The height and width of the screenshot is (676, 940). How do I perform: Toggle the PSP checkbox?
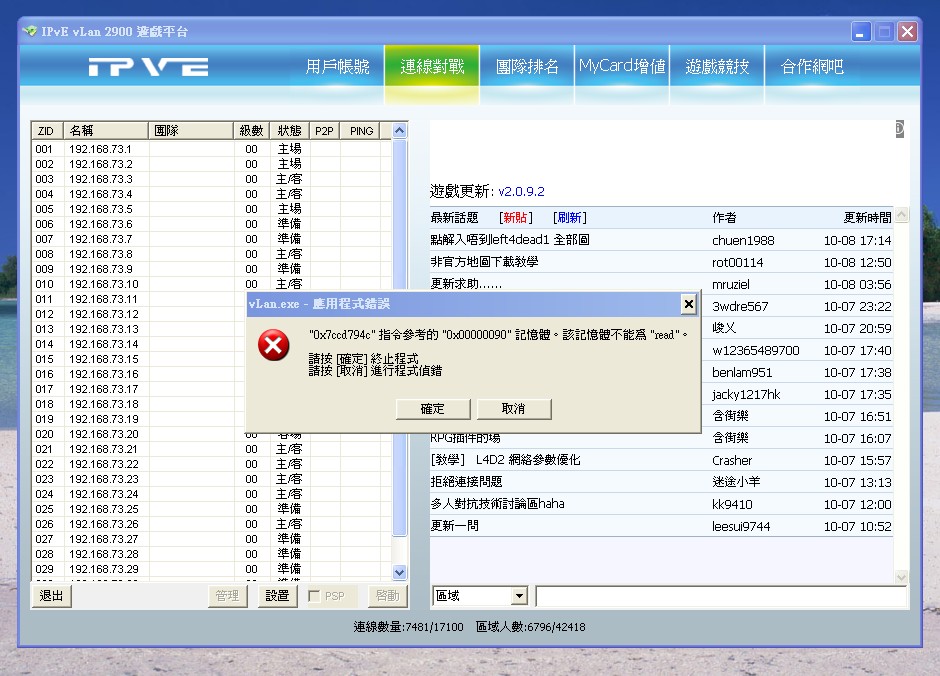point(314,596)
